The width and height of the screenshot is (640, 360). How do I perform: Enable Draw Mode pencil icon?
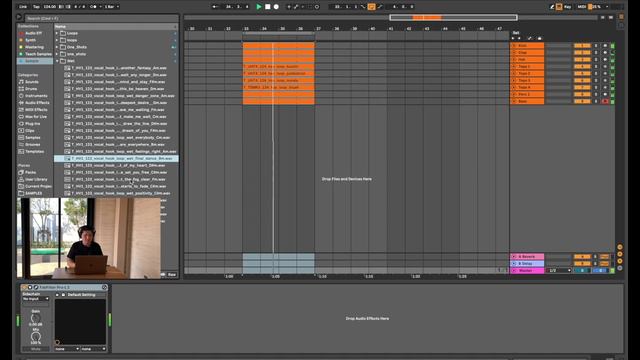click(x=552, y=7)
